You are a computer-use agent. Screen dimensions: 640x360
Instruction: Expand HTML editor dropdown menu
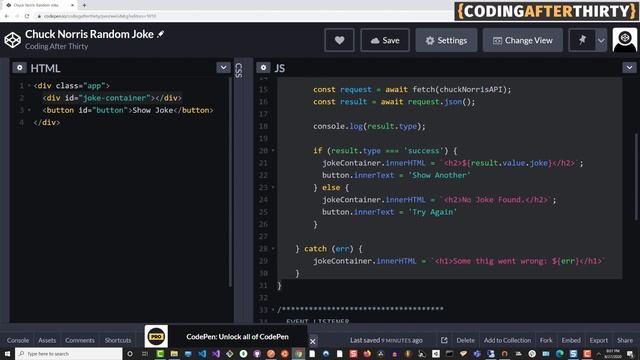(x=223, y=67)
